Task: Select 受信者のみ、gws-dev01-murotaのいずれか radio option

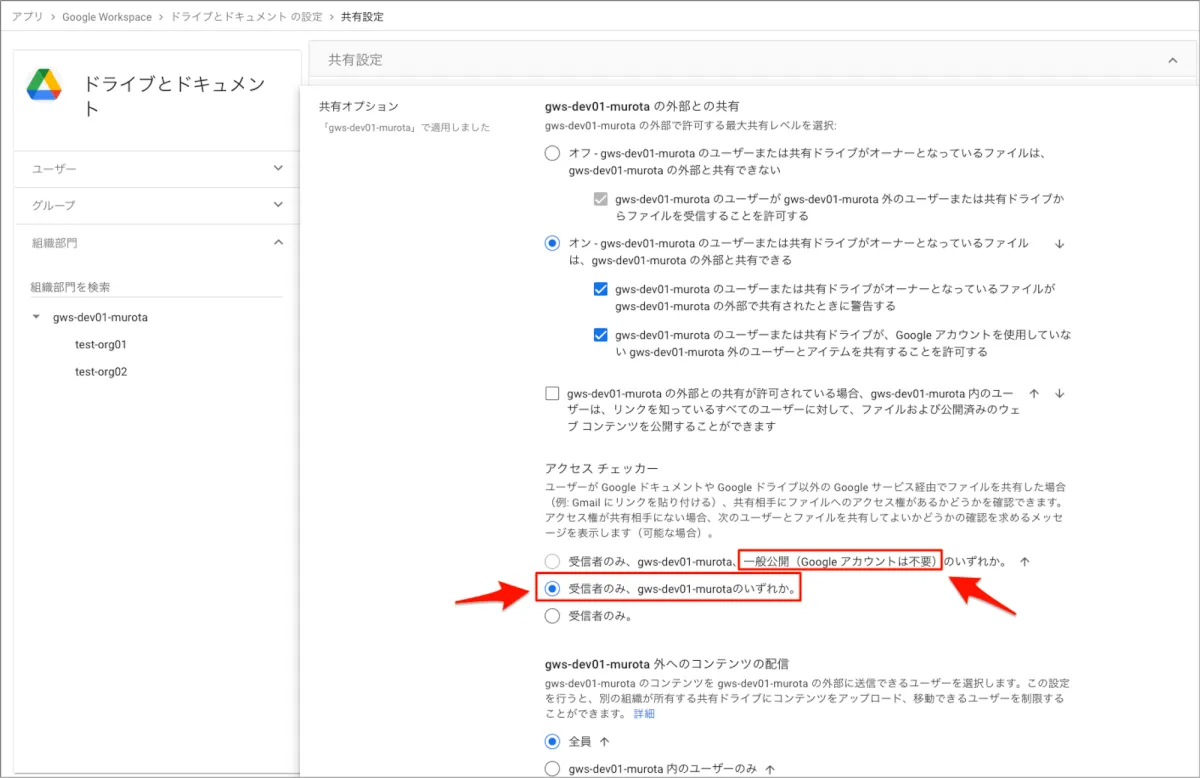Action: pos(552,589)
